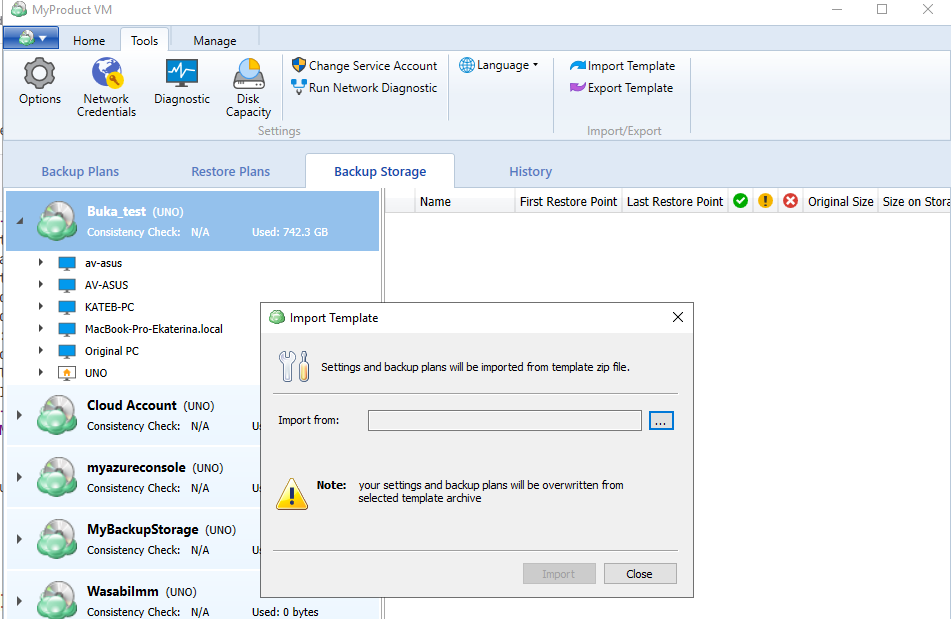Open the Restore Plans tab
The image size is (951, 619).
pos(230,171)
